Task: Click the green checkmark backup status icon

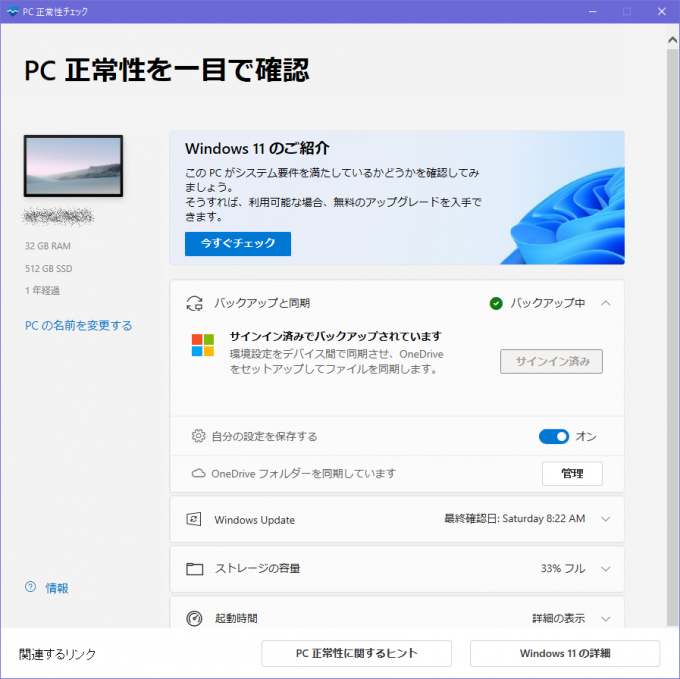Action: (496, 304)
